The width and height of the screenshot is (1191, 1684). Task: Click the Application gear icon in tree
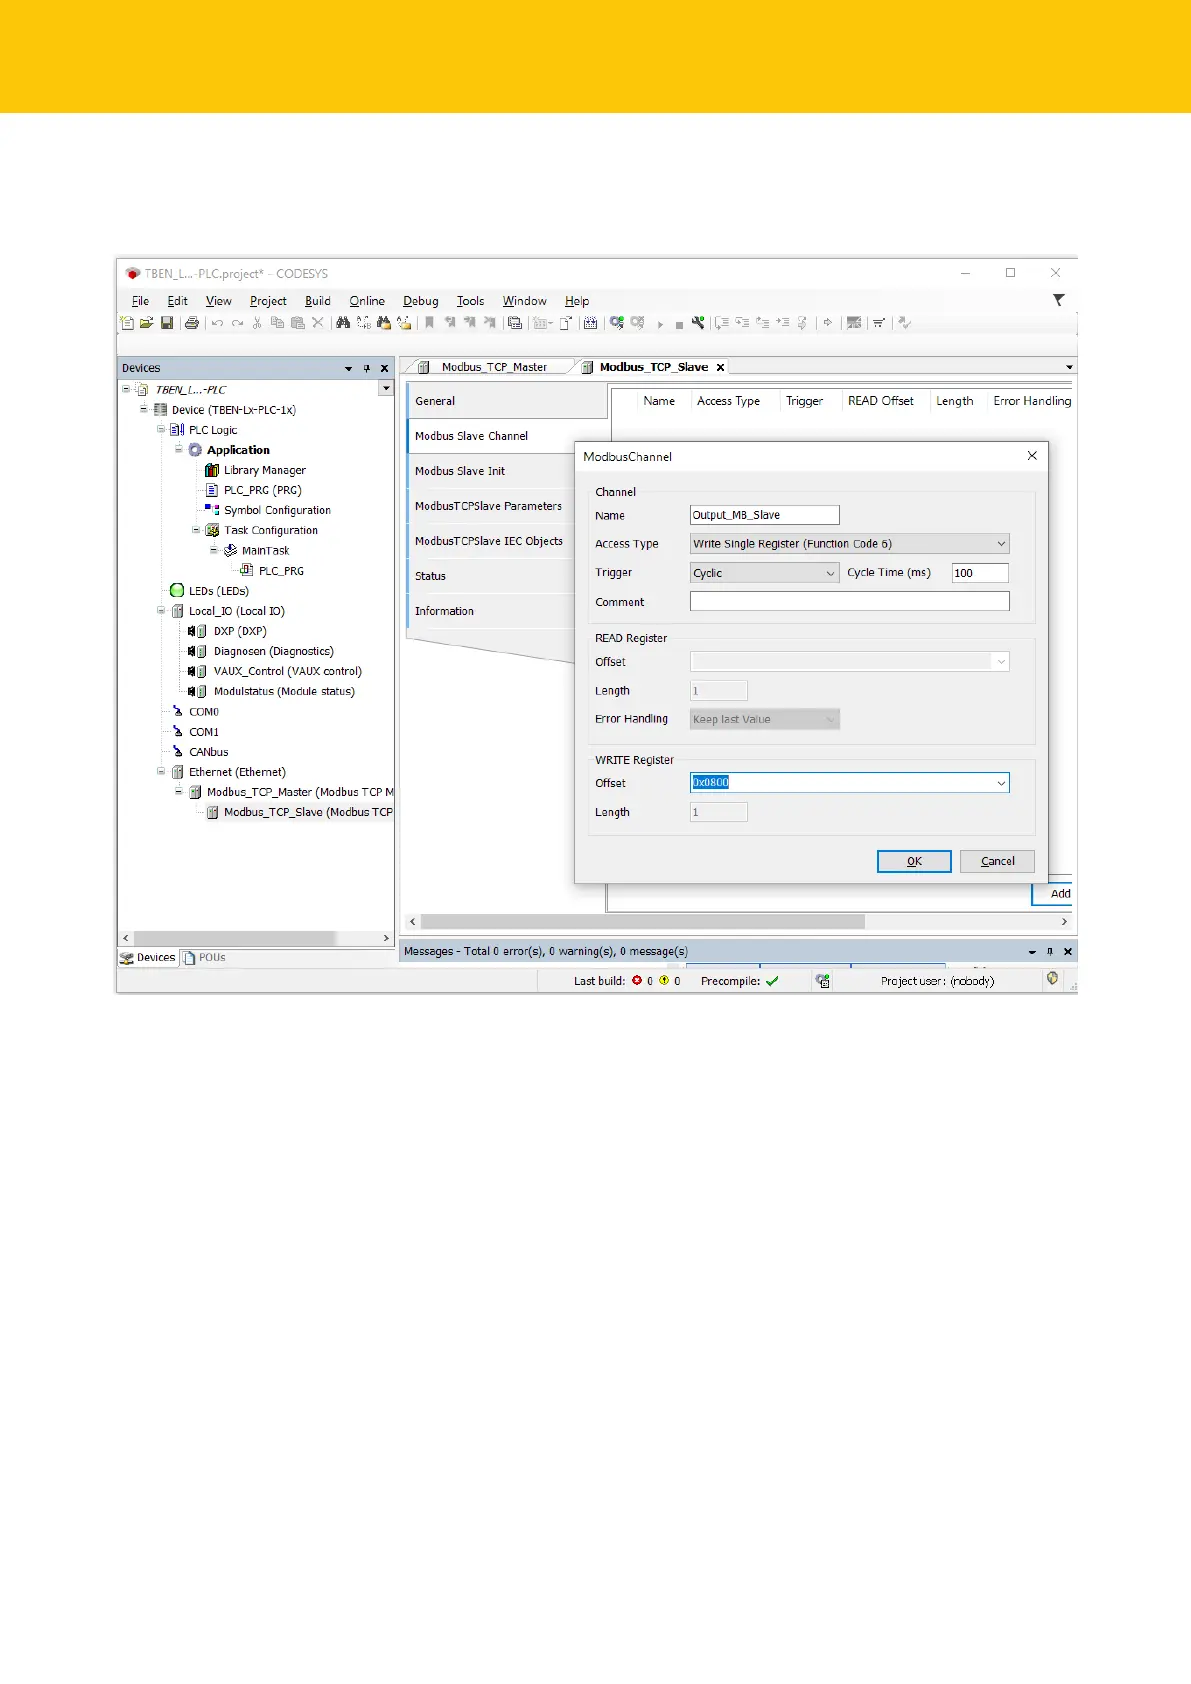click(x=195, y=450)
